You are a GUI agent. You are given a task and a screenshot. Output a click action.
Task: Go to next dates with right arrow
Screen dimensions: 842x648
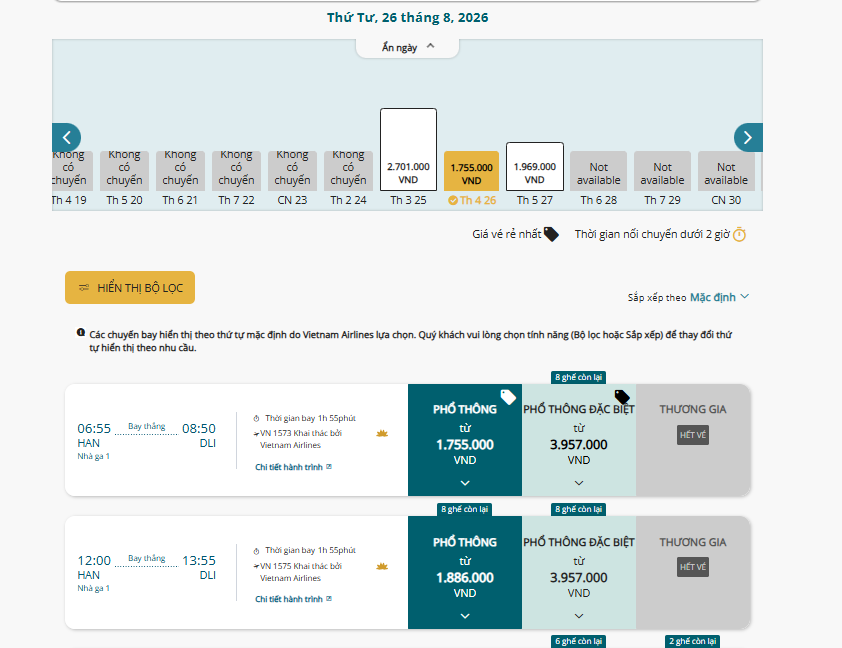(748, 137)
